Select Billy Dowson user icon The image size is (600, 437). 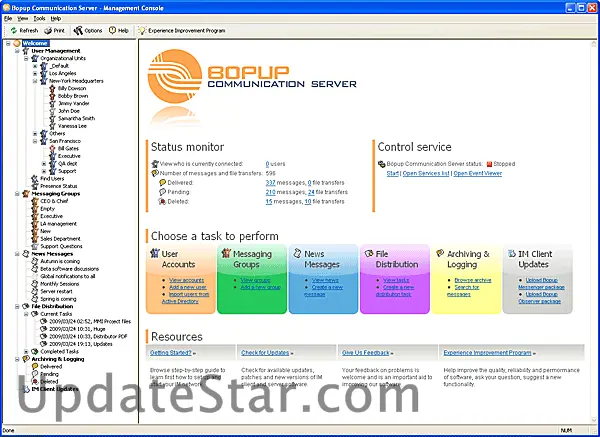(52, 88)
